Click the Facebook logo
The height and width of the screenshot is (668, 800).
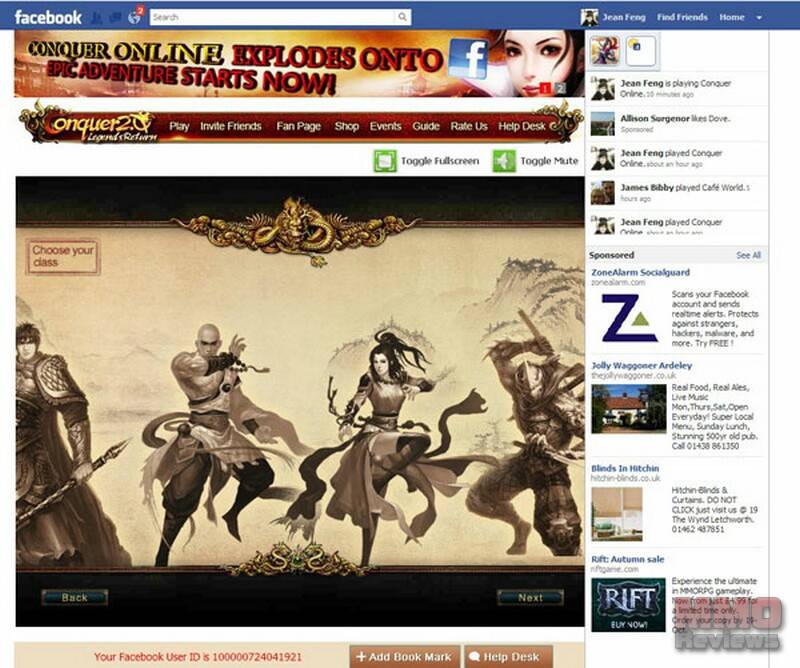point(48,18)
